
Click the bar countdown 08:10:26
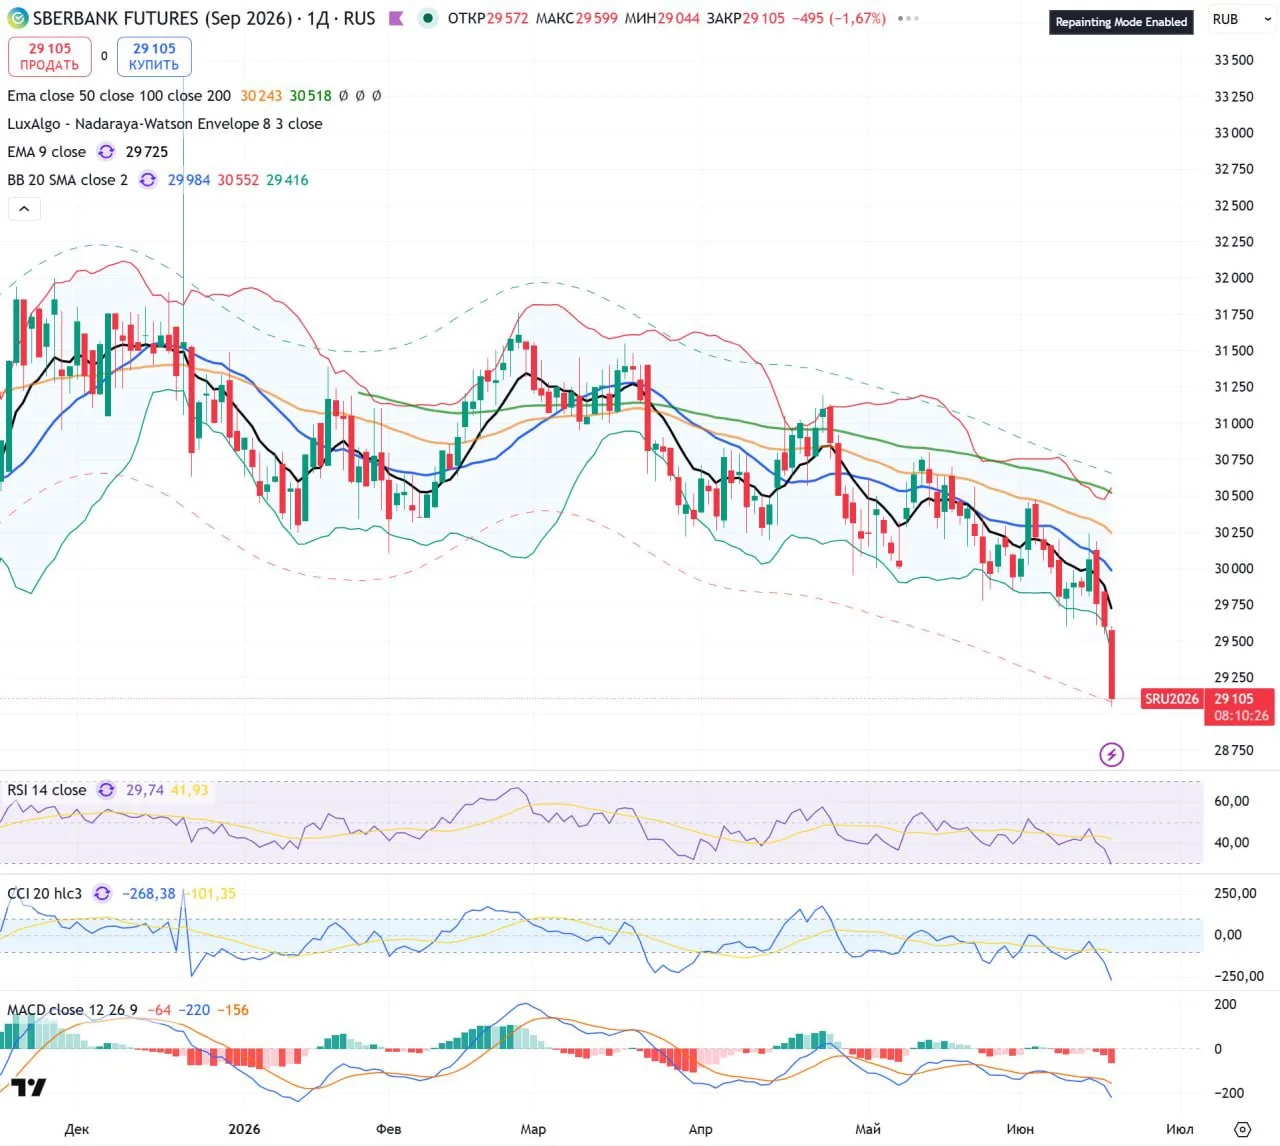(x=1241, y=716)
